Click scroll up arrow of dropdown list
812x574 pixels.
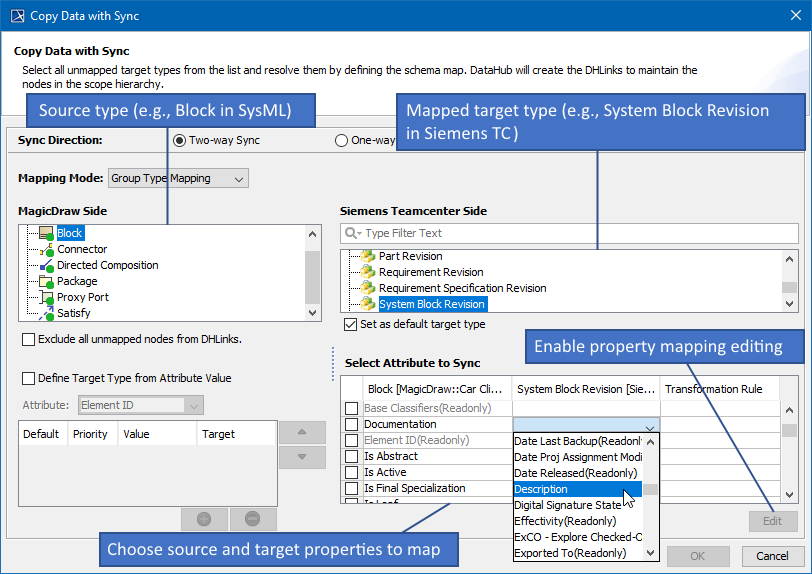pyautogui.click(x=651, y=442)
